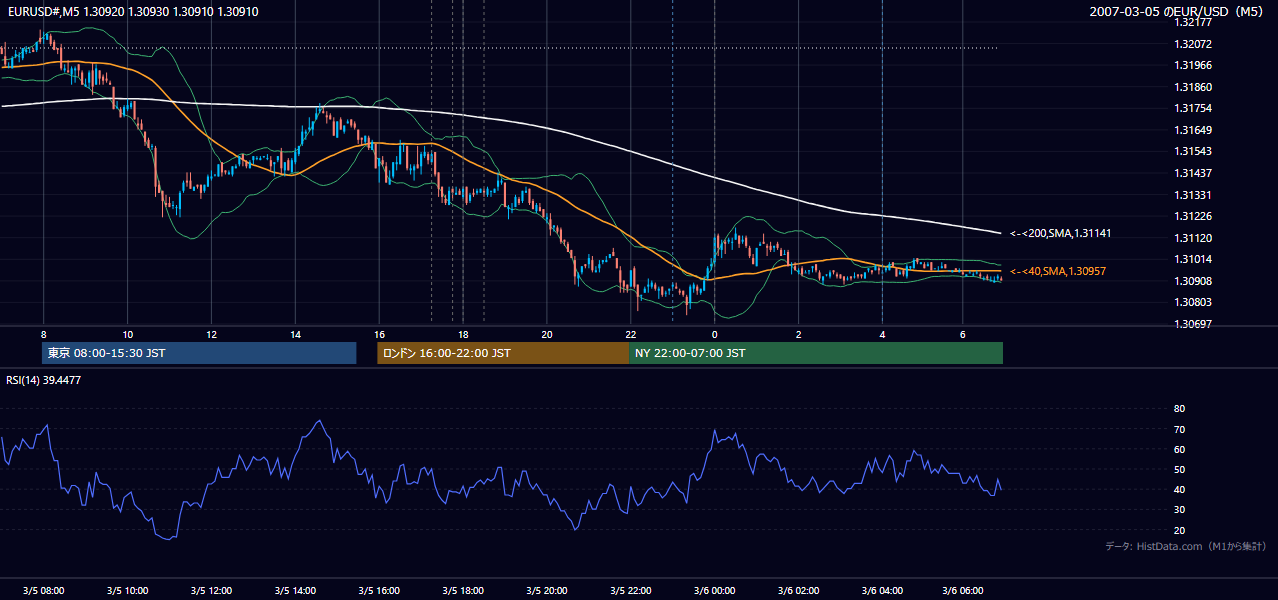This screenshot has height=600, width=1278.
Task: Click price axis value 1.31860
Action: pos(1193,87)
